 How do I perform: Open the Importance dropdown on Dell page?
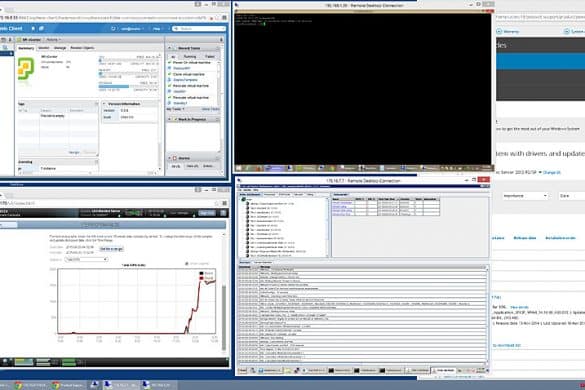point(525,196)
